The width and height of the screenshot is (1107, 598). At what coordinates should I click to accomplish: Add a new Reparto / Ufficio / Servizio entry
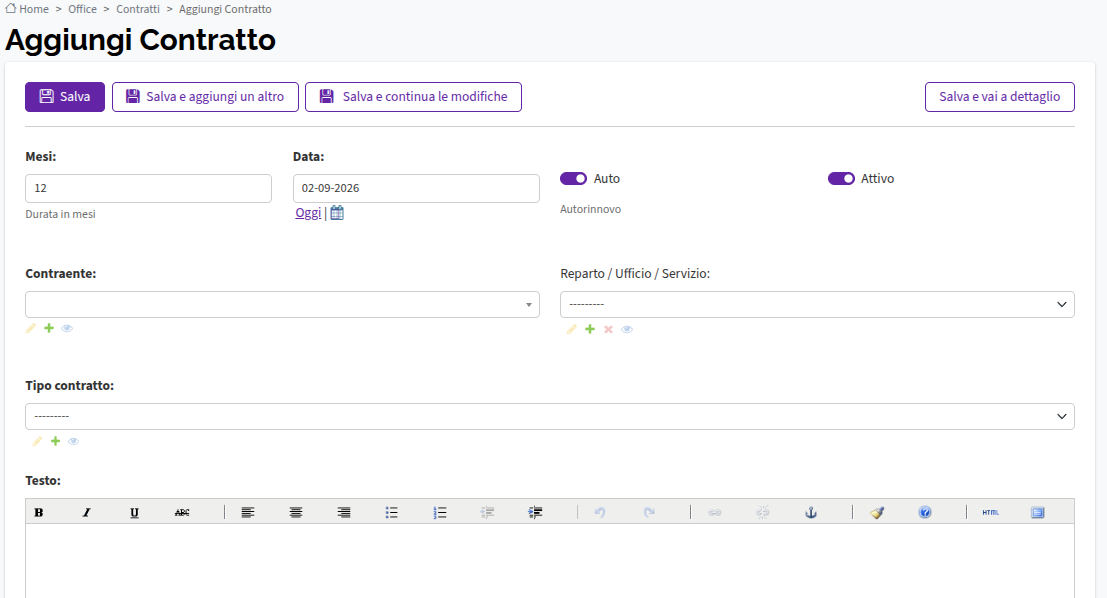click(x=590, y=329)
